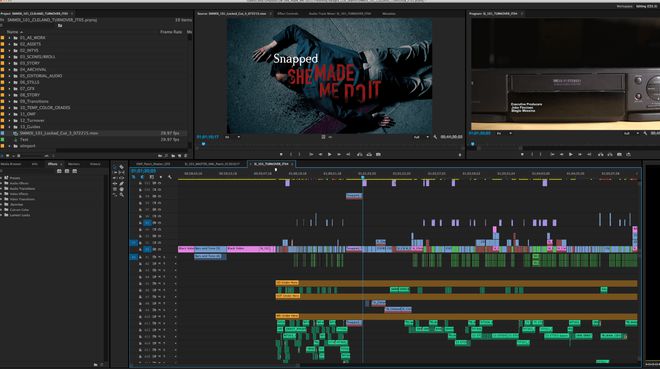The width and height of the screenshot is (660, 369).
Task: Export a frame from the Program monitor
Action: pyautogui.click(x=619, y=154)
